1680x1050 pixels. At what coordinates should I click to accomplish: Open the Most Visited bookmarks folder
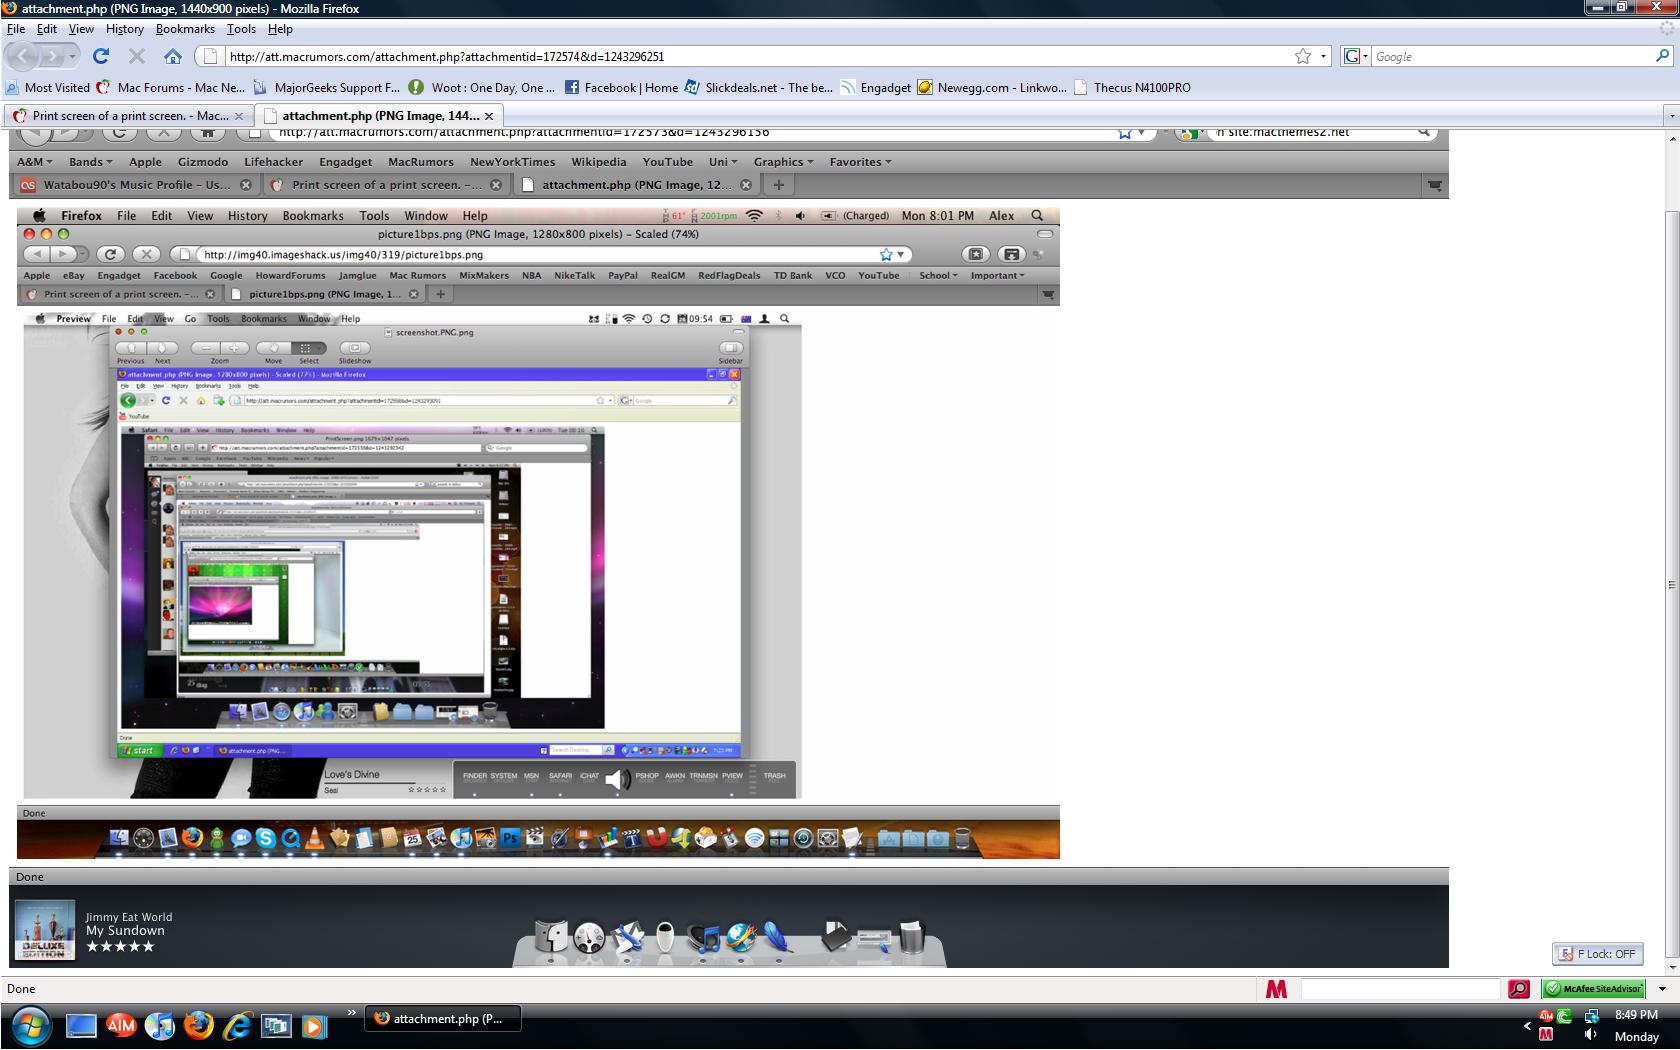(x=48, y=88)
